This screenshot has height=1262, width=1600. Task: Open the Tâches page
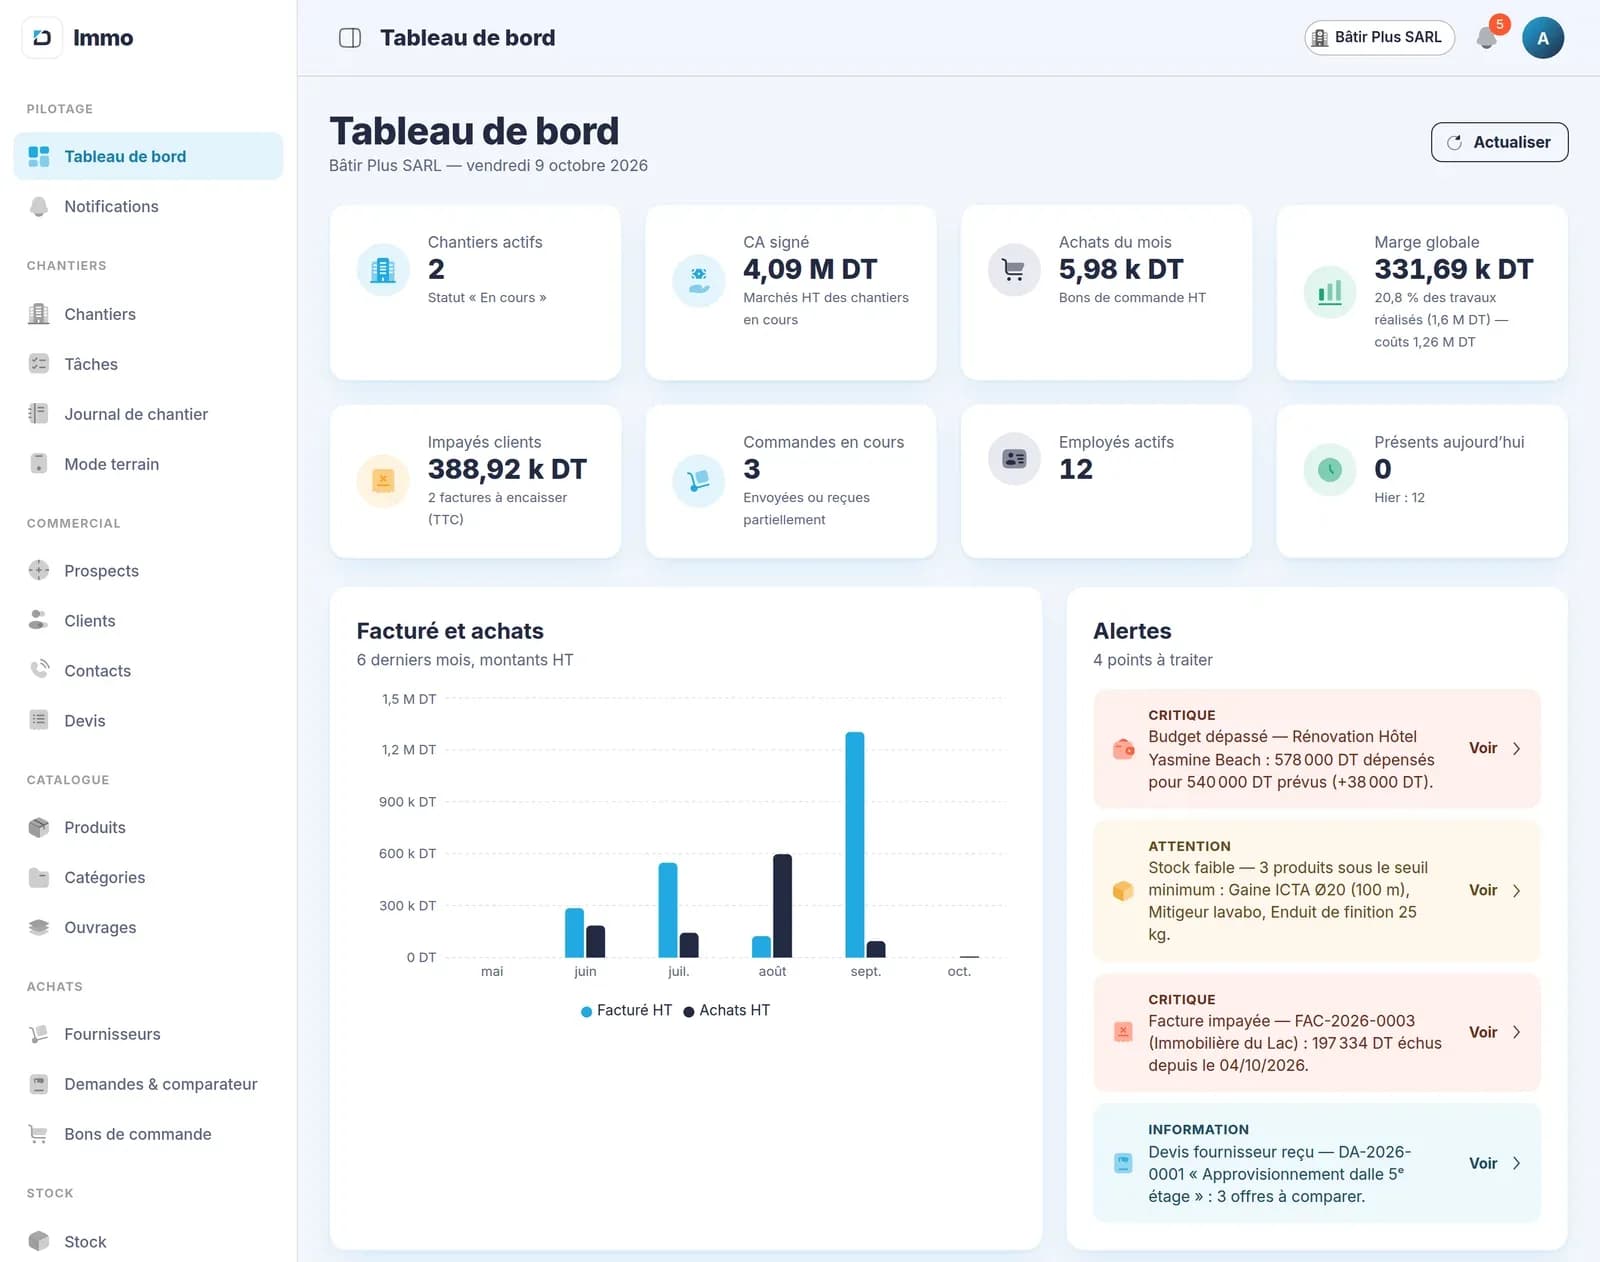tap(148, 364)
